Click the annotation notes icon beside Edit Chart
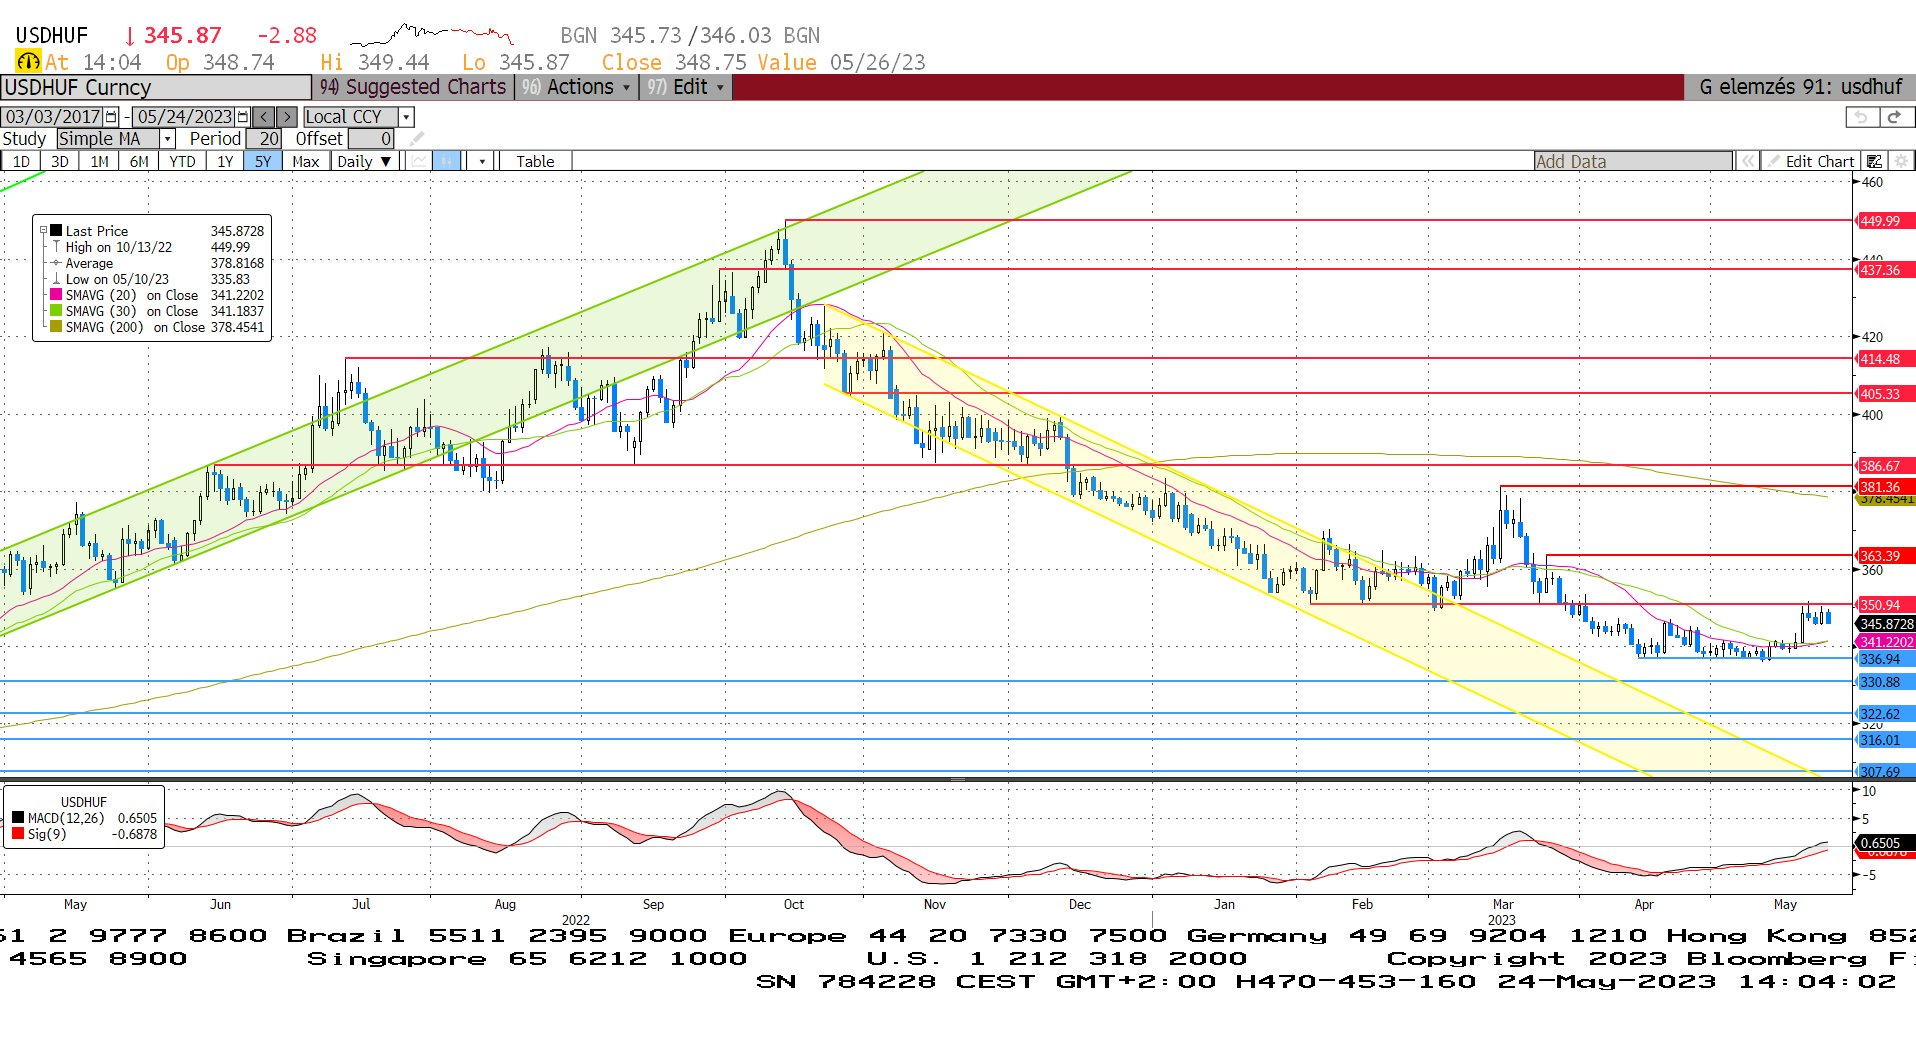This screenshot has height=1037, width=1916. point(1875,161)
